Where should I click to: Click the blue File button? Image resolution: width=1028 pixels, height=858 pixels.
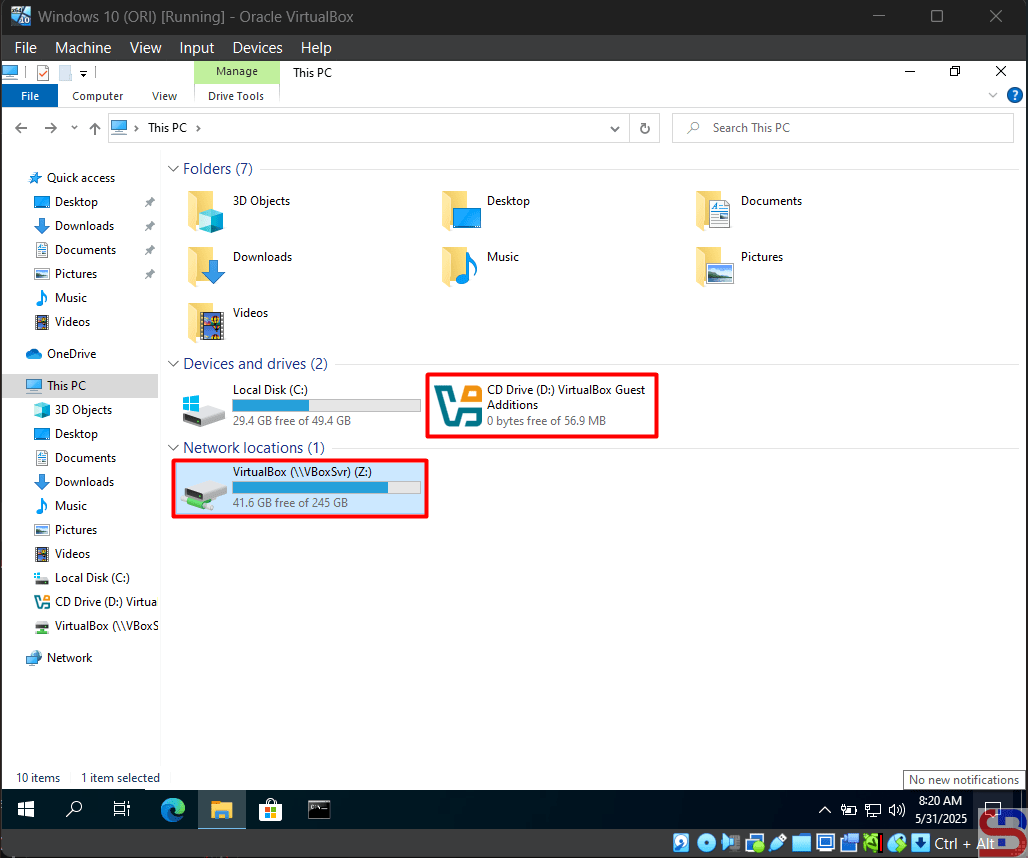pos(30,96)
